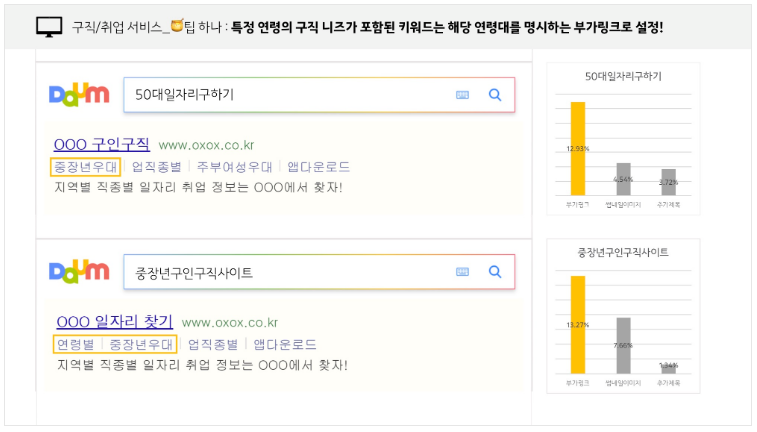Screen dimensions: 757x432
Task: Click Daum logo in first search box
Action: pyautogui.click(x=79, y=95)
